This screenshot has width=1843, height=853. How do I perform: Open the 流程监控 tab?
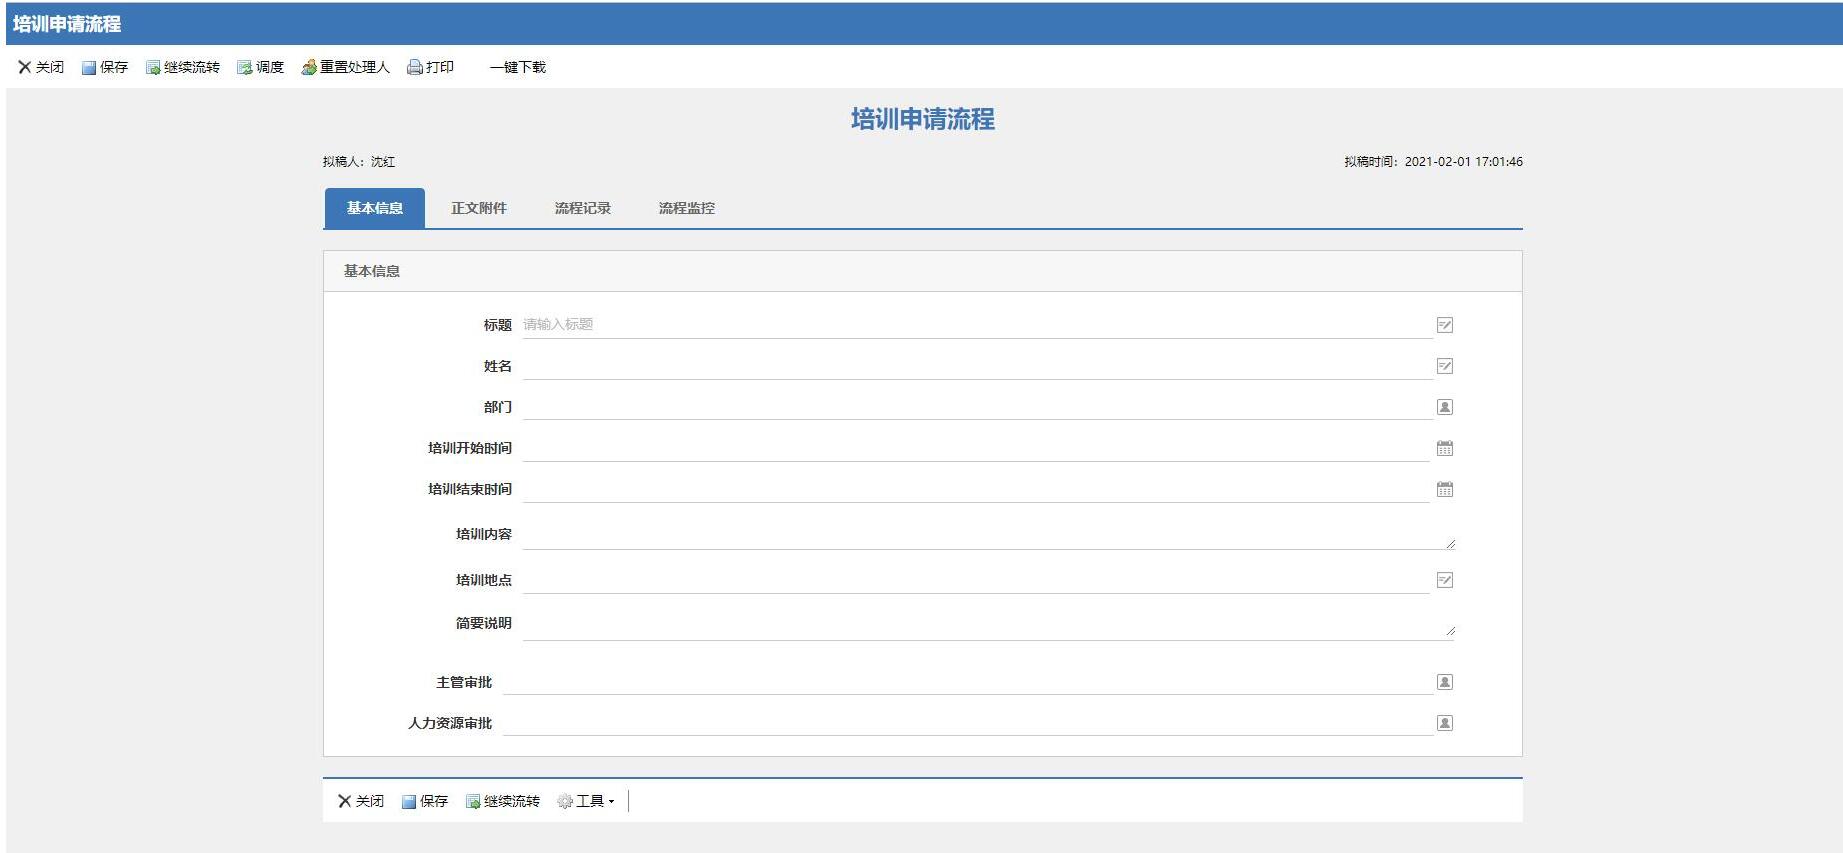(x=686, y=208)
